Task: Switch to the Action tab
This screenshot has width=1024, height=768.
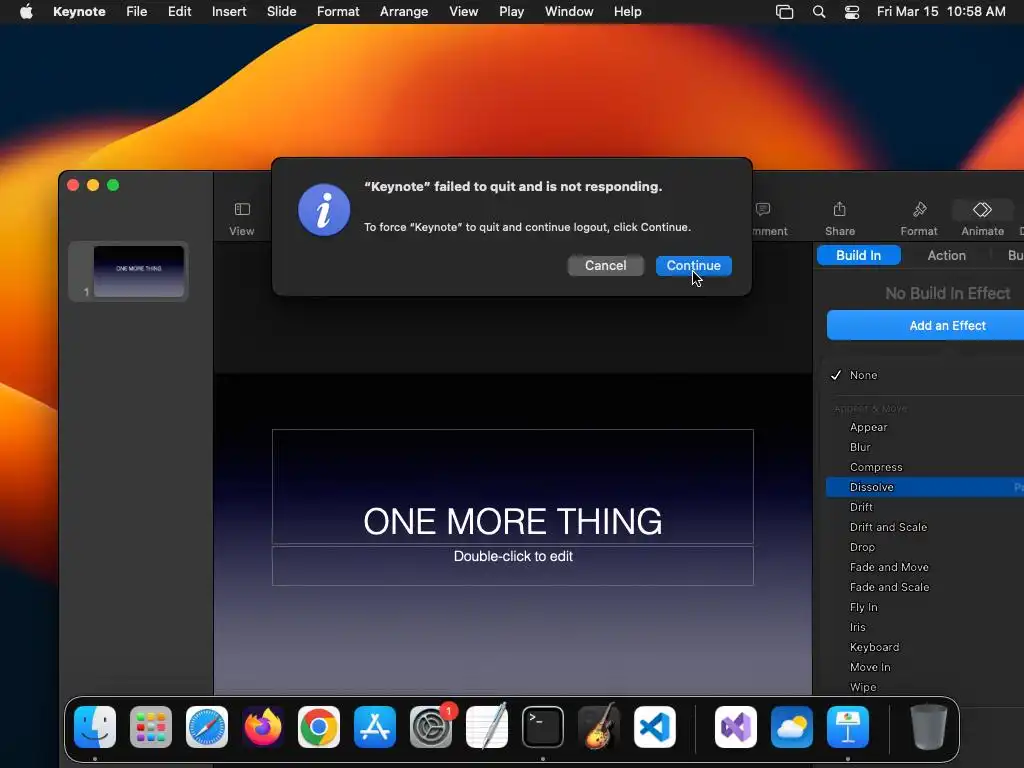Action: (946, 255)
